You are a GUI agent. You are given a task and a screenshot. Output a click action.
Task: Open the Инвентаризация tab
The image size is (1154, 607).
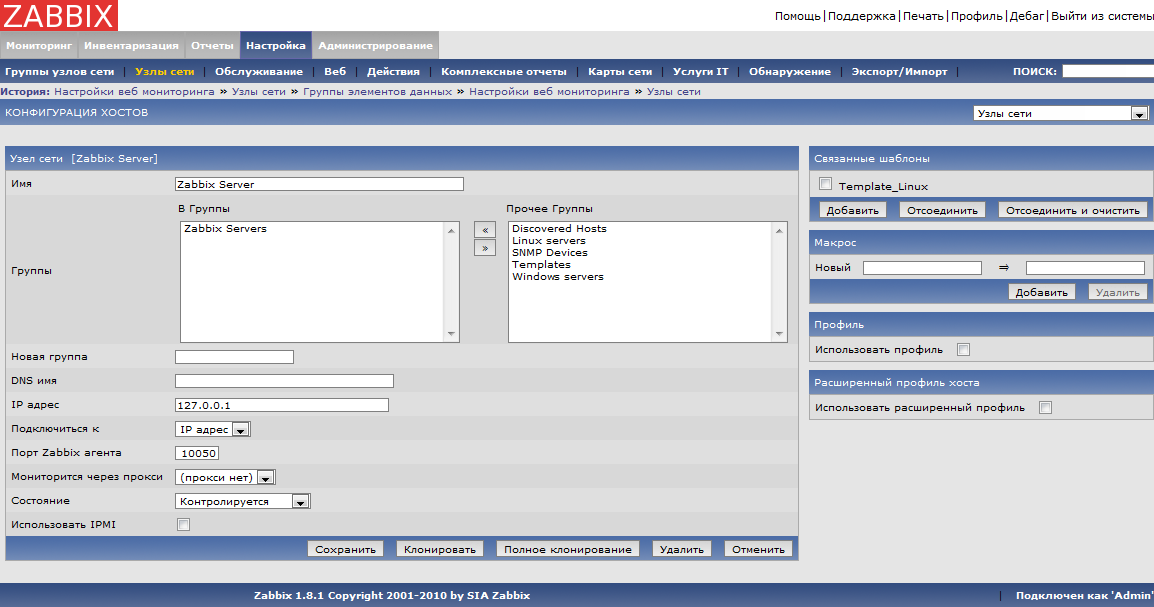coord(131,46)
